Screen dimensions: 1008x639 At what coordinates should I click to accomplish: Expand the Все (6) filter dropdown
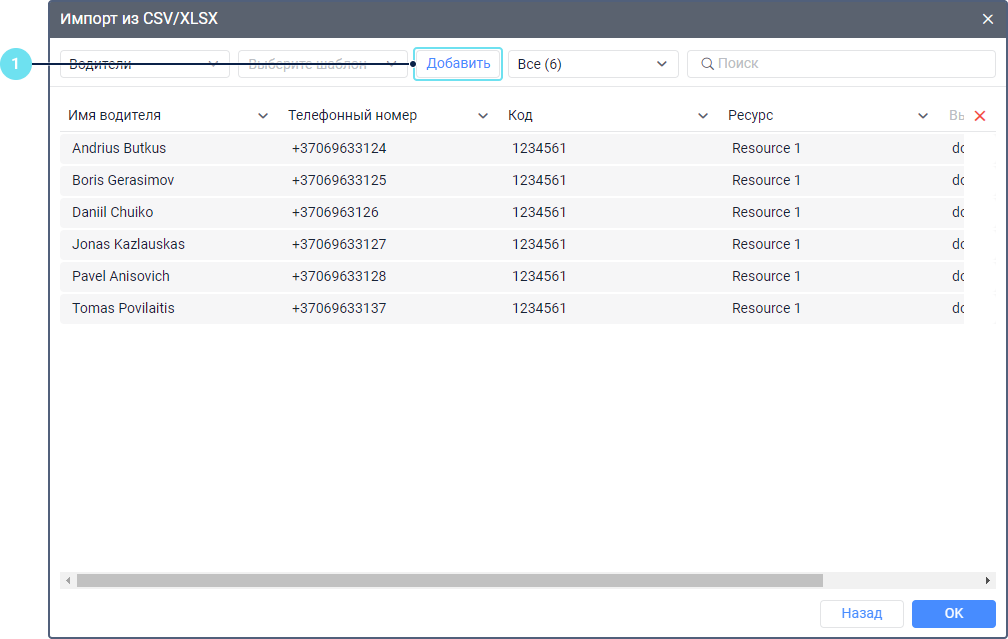(x=593, y=64)
